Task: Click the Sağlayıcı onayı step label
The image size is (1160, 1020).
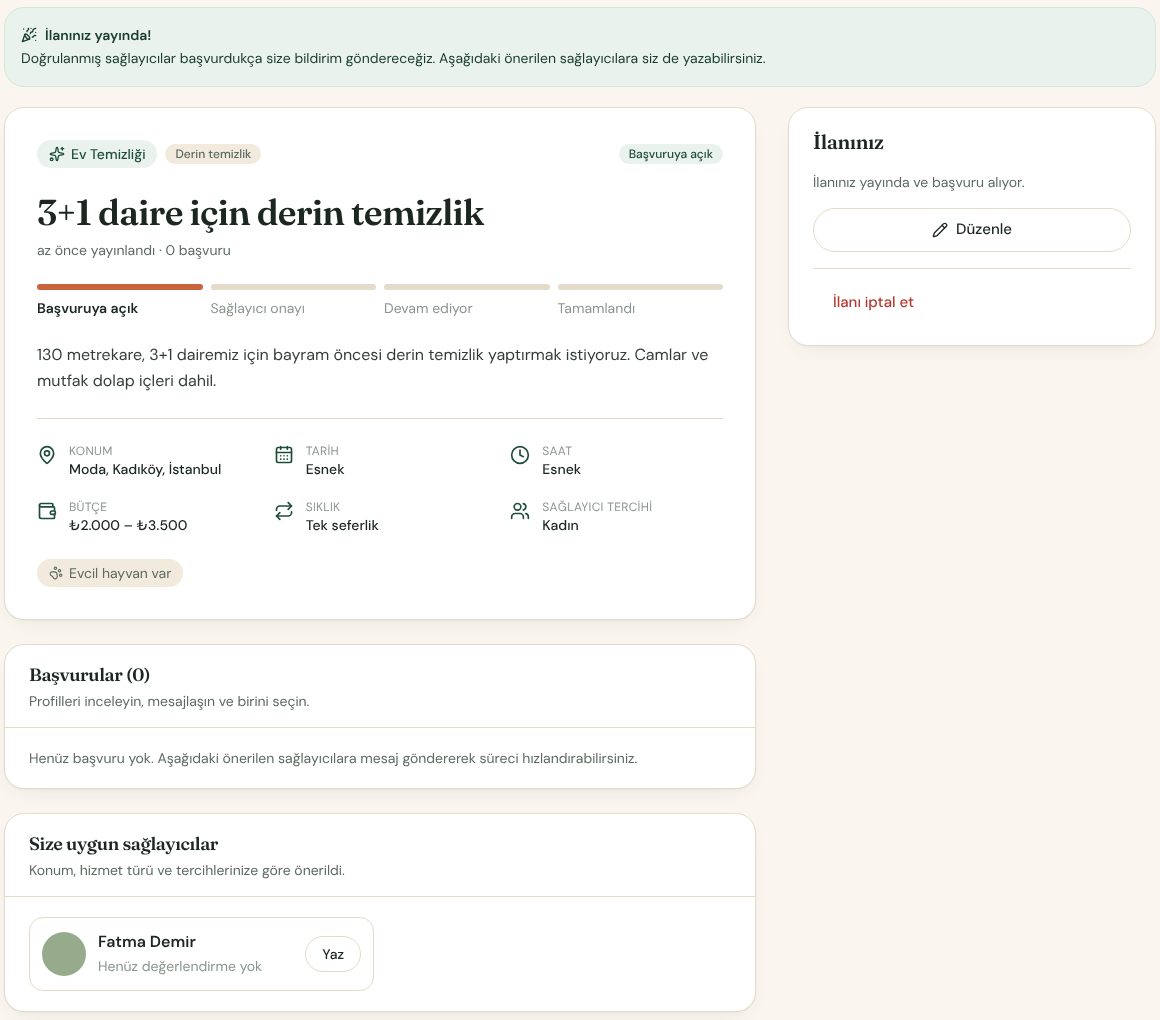Action: [x=257, y=308]
